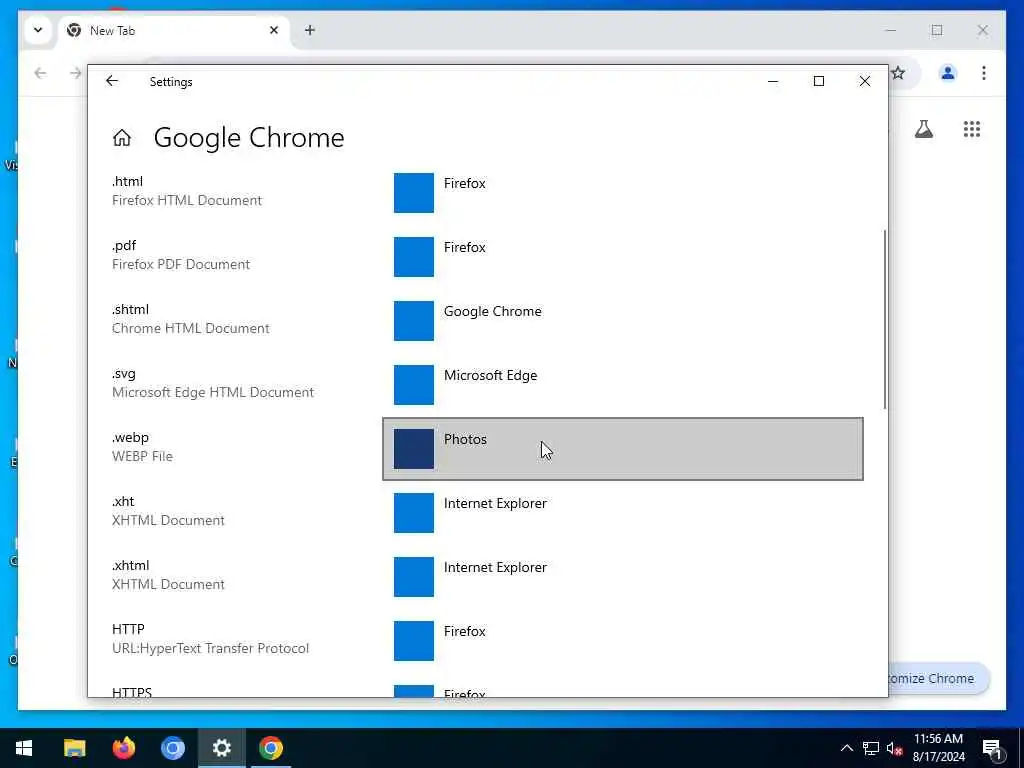The height and width of the screenshot is (768, 1024).
Task: Go back using the Settings back arrow
Action: pyautogui.click(x=112, y=81)
